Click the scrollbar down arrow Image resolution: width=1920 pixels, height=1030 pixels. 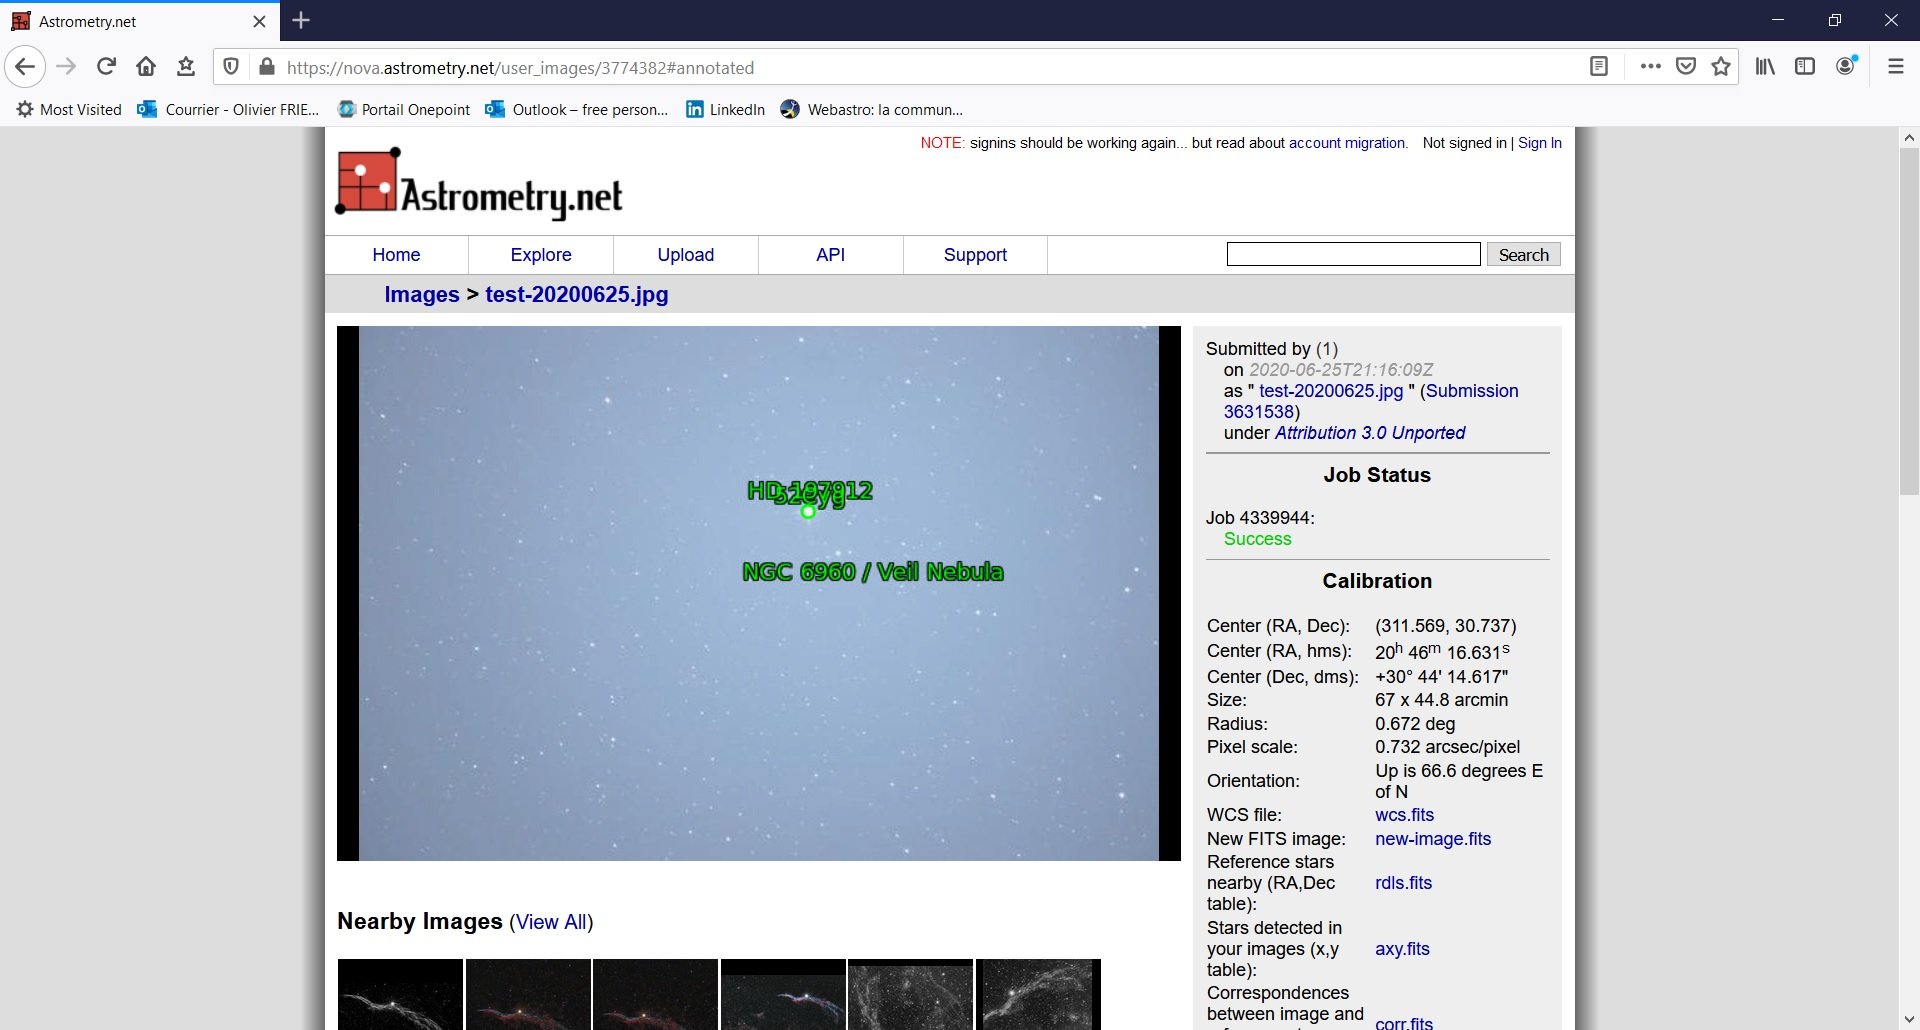pos(1909,1019)
